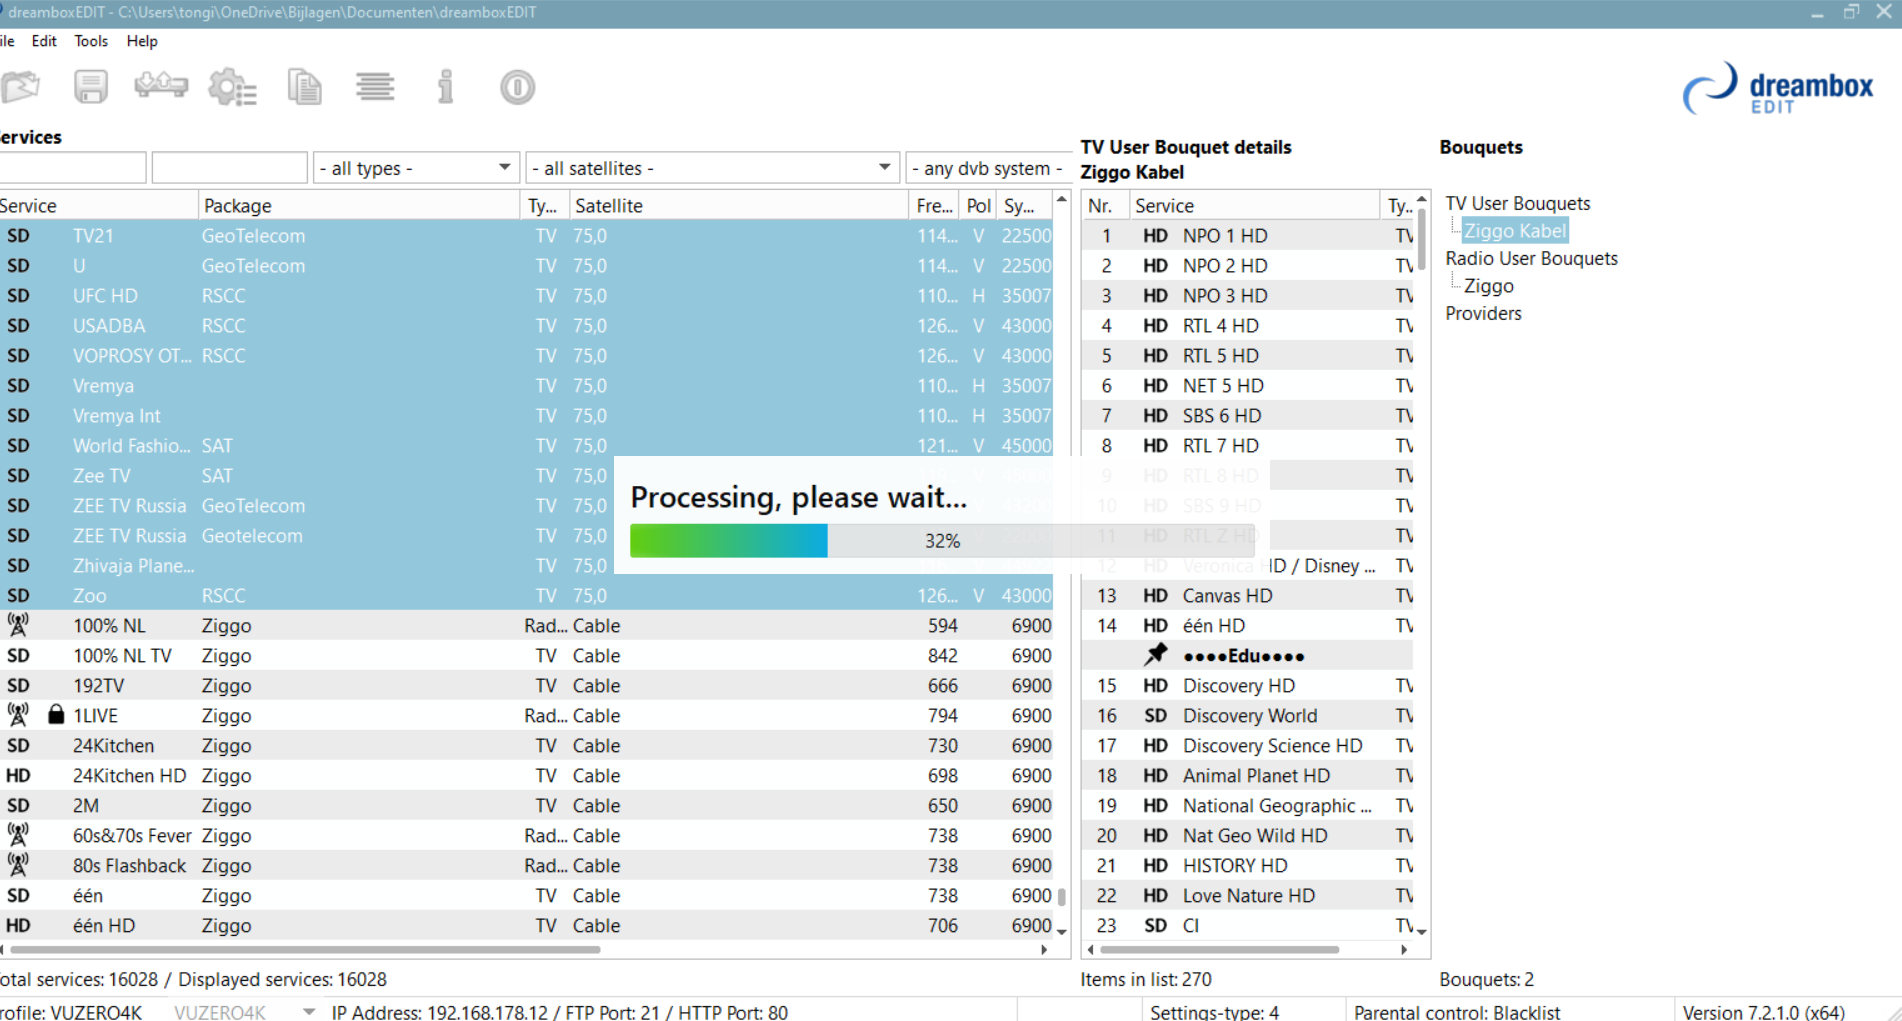The height and width of the screenshot is (1021, 1902).
Task: Open the all types filter dropdown
Action: click(x=416, y=168)
